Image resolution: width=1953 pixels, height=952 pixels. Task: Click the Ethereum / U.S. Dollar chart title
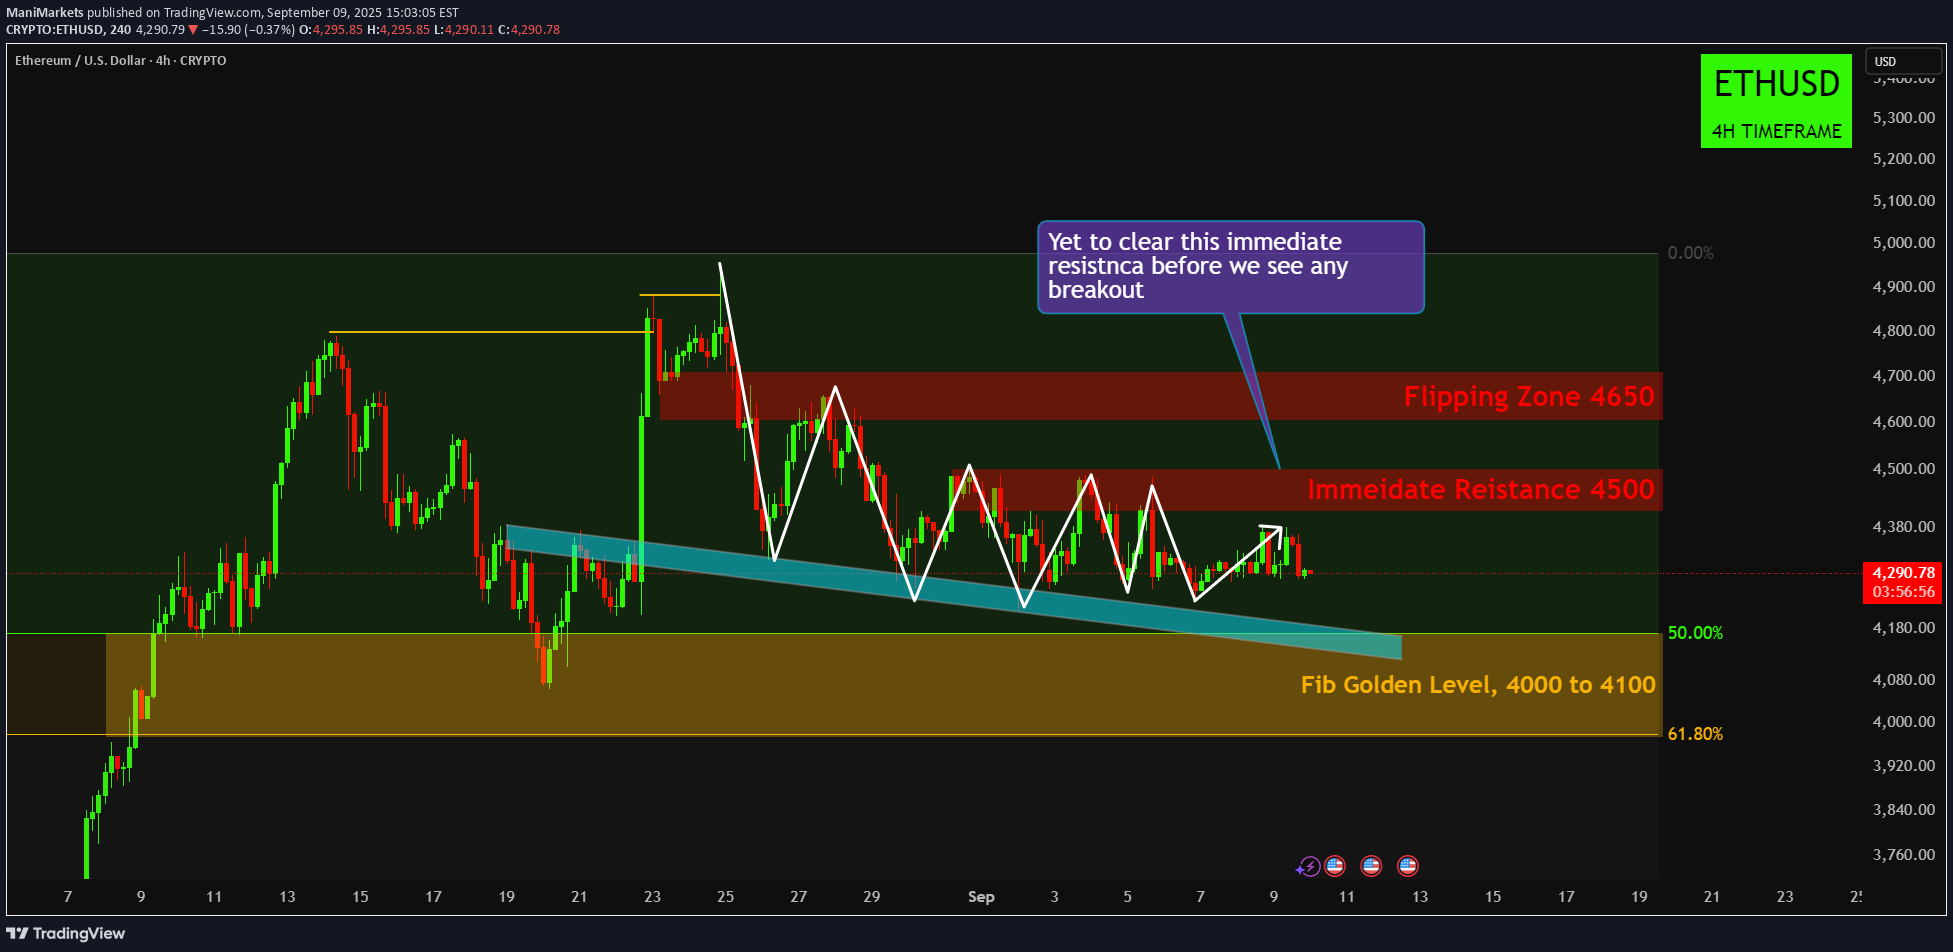[120, 60]
